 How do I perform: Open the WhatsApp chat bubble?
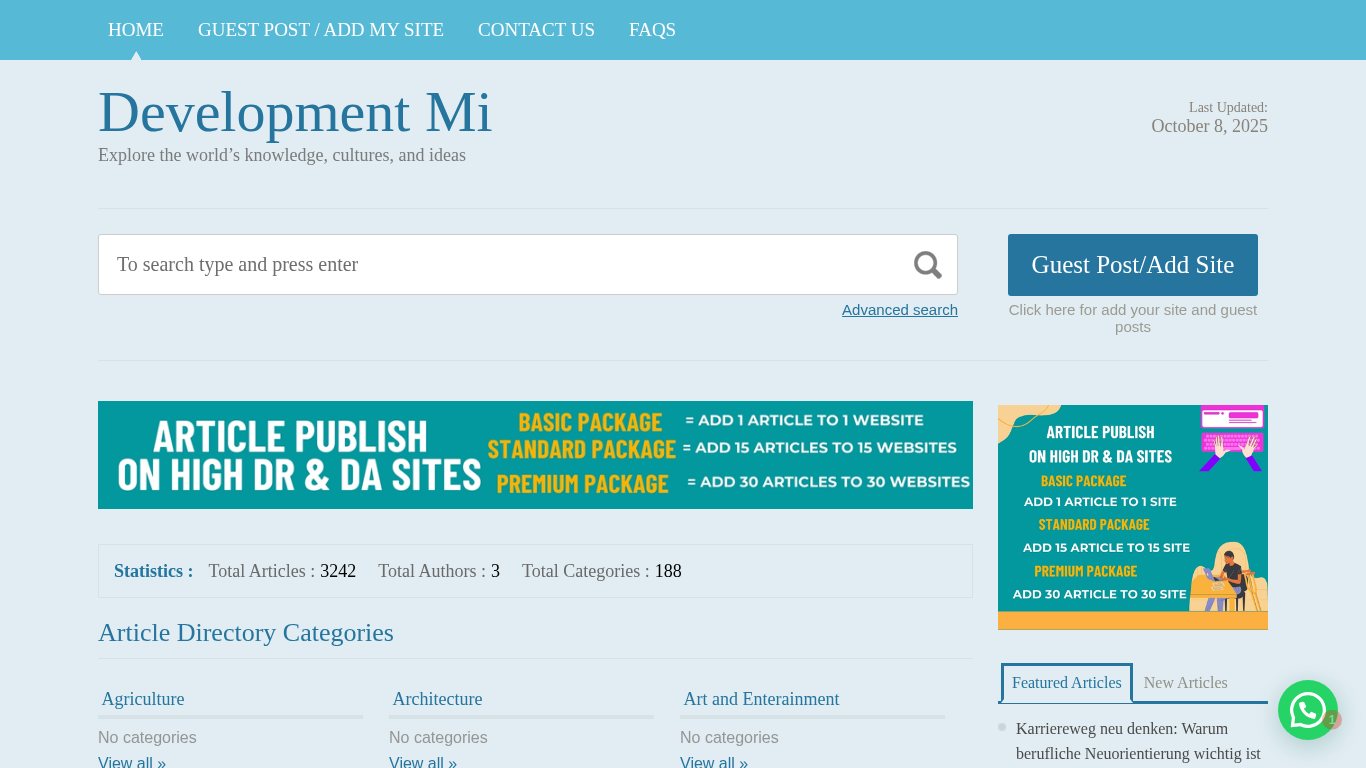click(x=1307, y=710)
